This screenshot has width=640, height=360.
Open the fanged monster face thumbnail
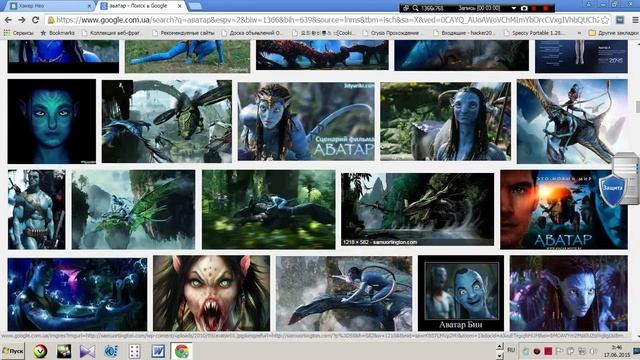[x=211, y=293]
